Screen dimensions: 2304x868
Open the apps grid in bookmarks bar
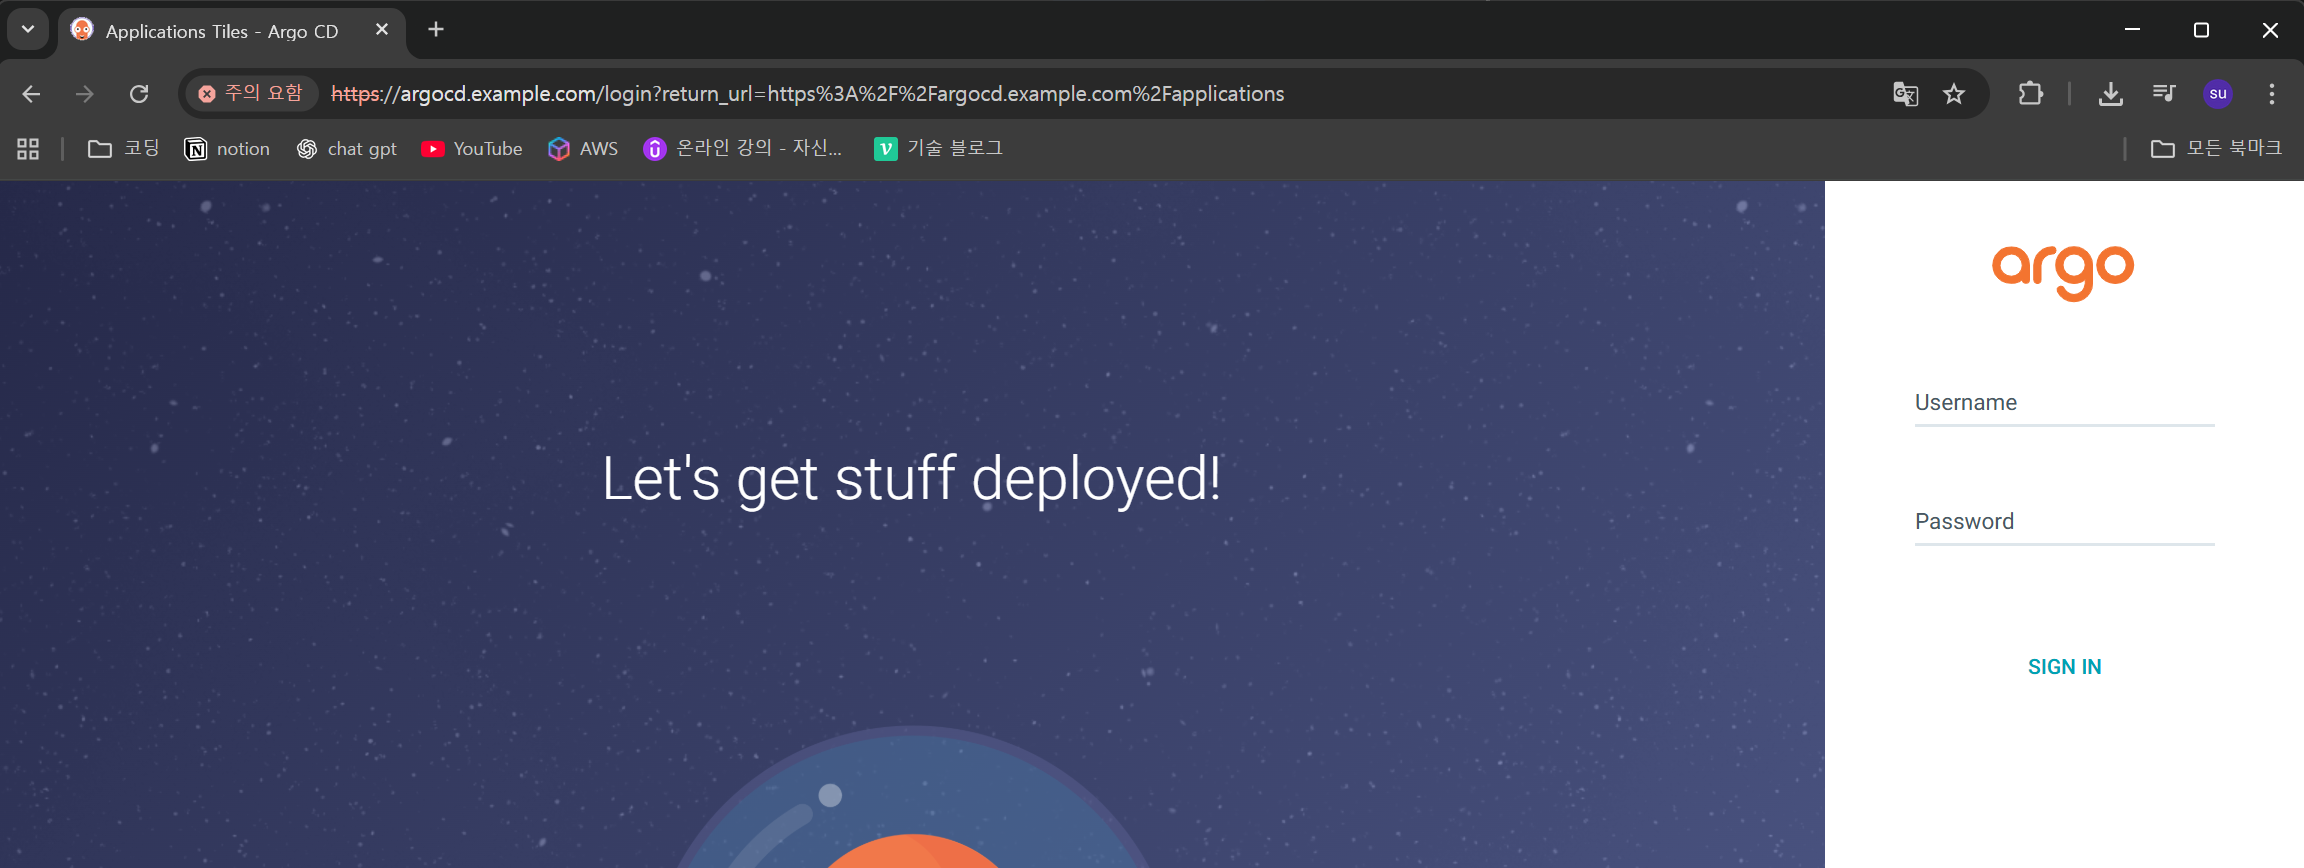pos(28,149)
